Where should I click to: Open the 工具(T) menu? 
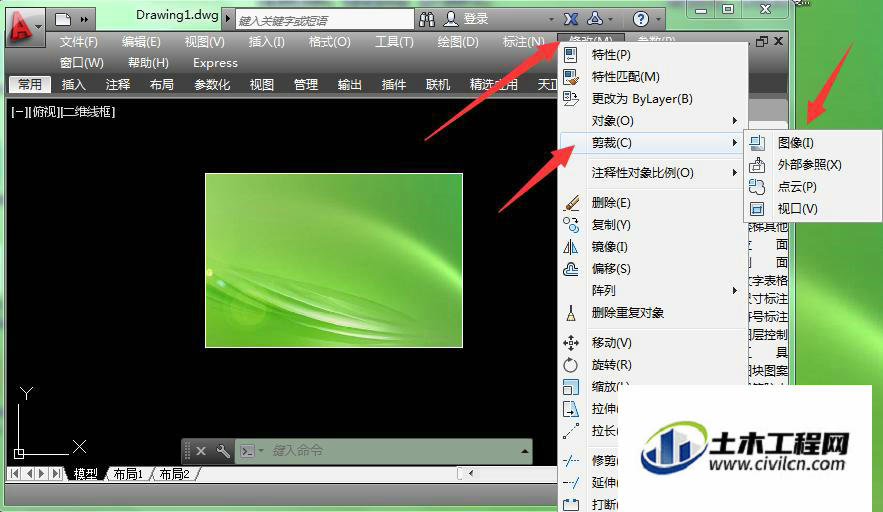394,42
